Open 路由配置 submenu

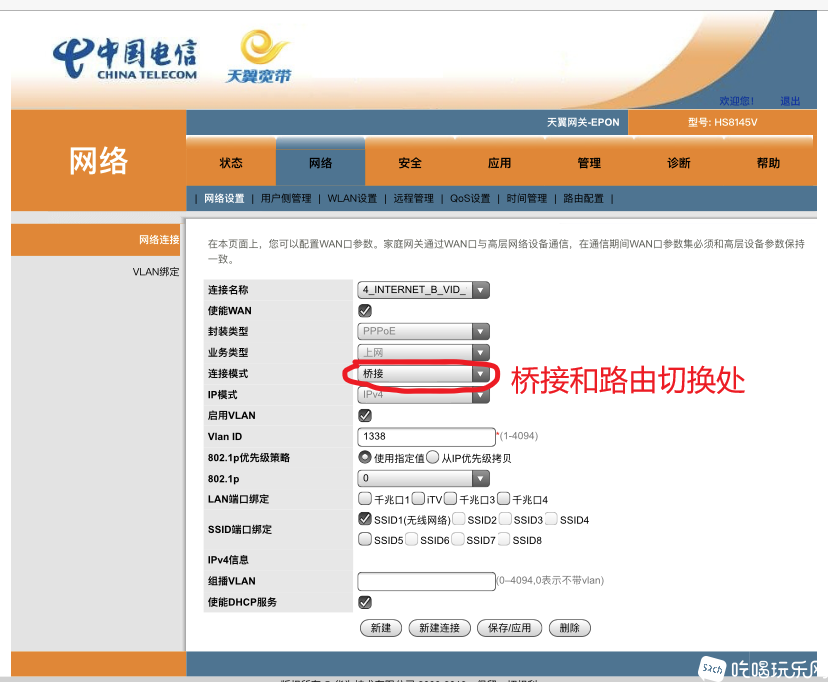pos(584,198)
